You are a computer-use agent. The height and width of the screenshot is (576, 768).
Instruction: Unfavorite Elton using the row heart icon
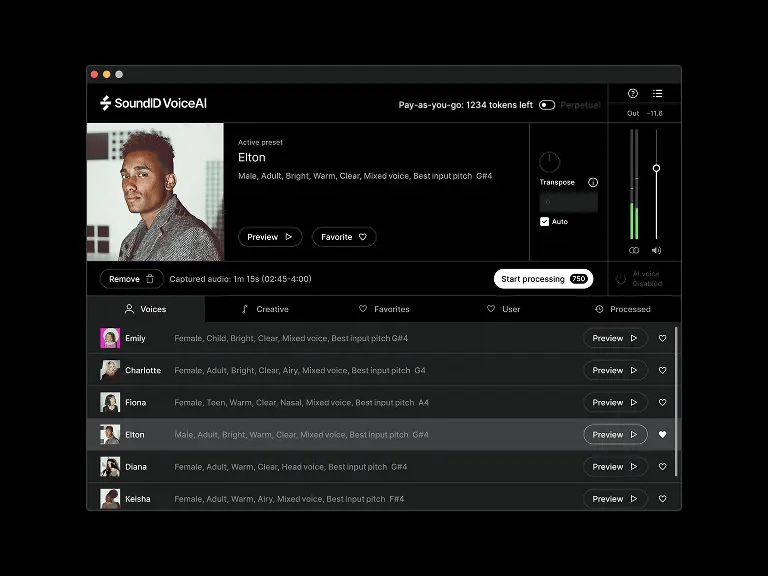click(662, 435)
